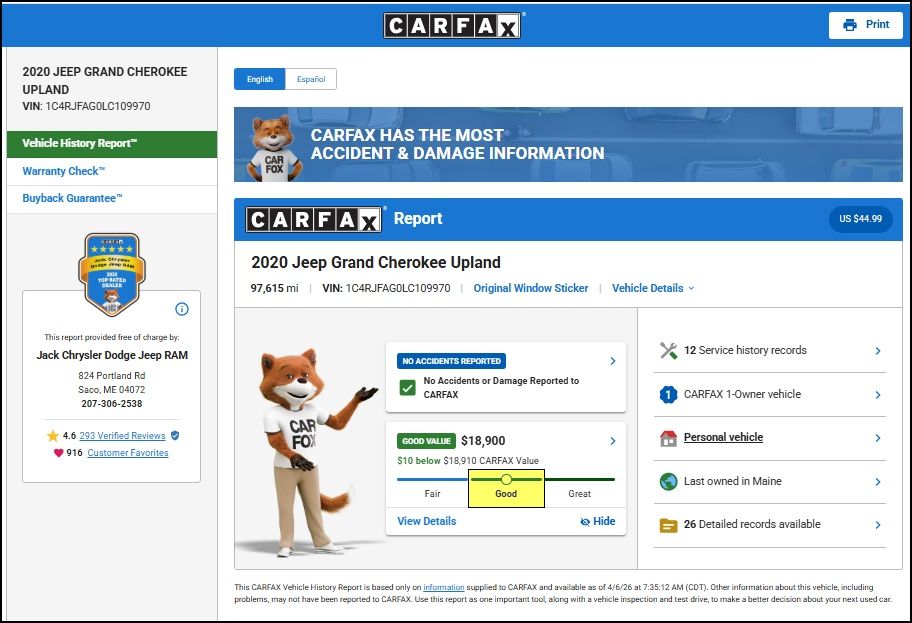Click the globe icon for Last owned in Maine

tap(669, 482)
